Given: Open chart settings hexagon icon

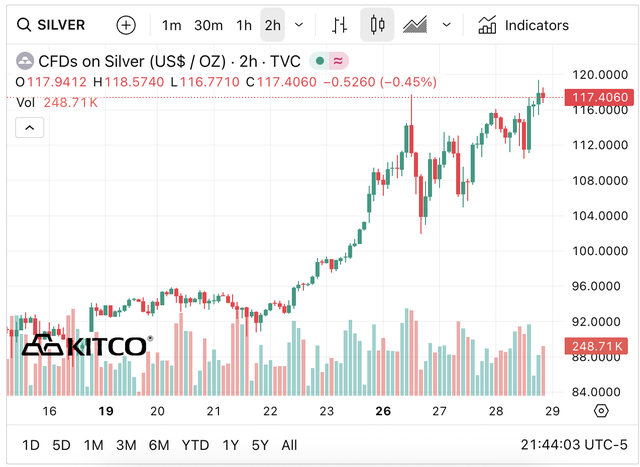Looking at the screenshot, I should click(x=601, y=411).
